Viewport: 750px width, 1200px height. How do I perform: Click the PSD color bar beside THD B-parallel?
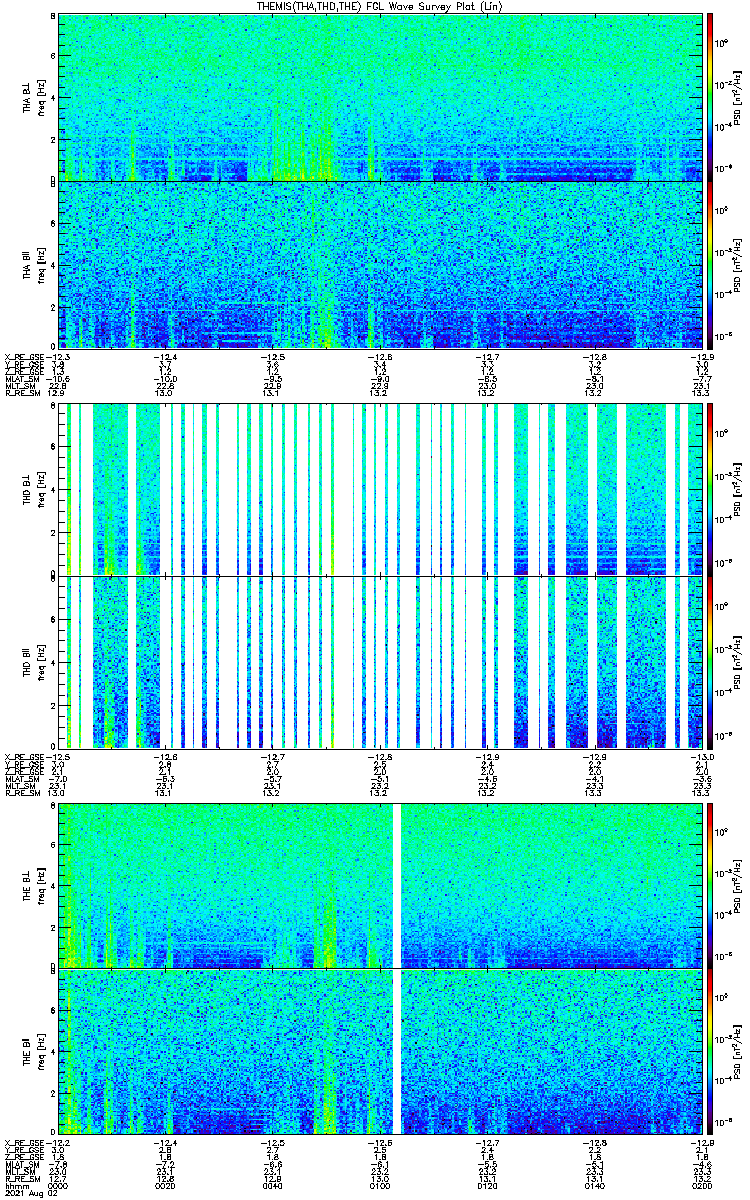coord(710,662)
